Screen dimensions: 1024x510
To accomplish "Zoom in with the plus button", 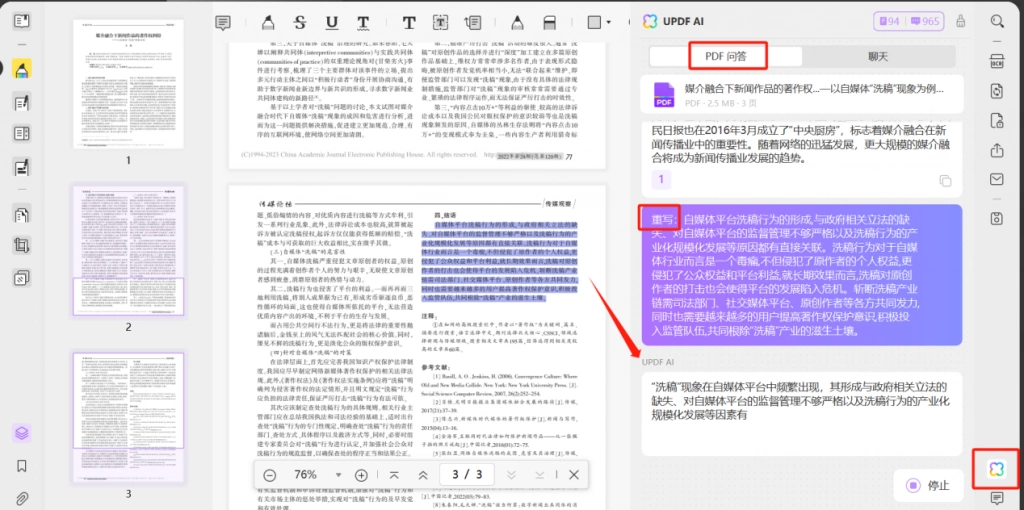I will click(361, 475).
